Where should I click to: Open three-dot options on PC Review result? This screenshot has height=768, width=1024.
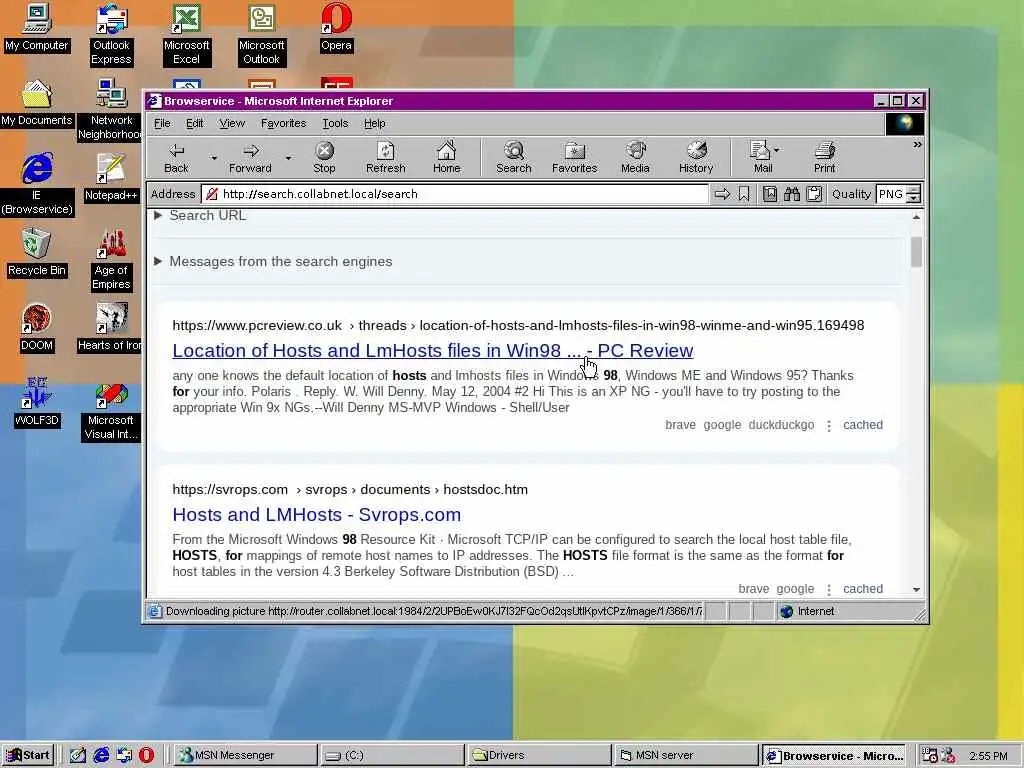coord(829,426)
